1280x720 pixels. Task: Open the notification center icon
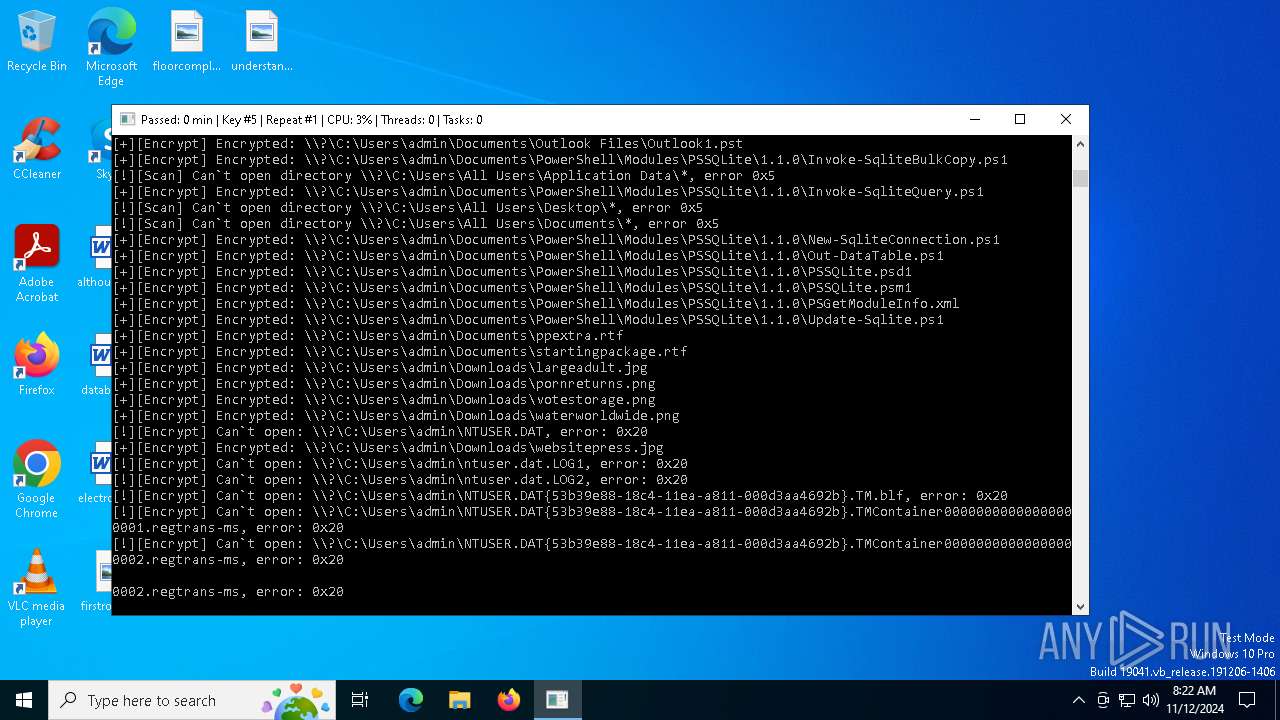[1247, 700]
